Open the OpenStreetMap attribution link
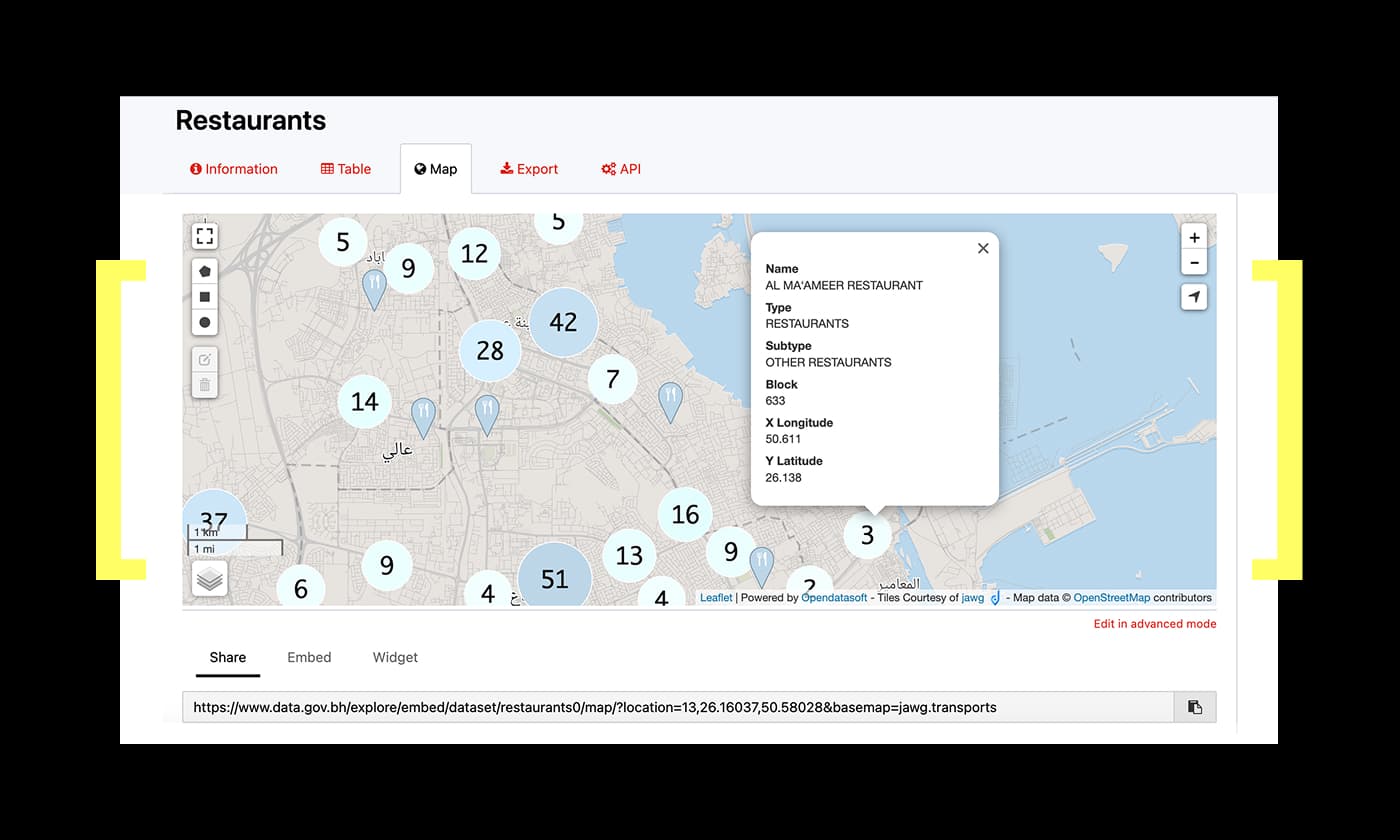 (1111, 598)
